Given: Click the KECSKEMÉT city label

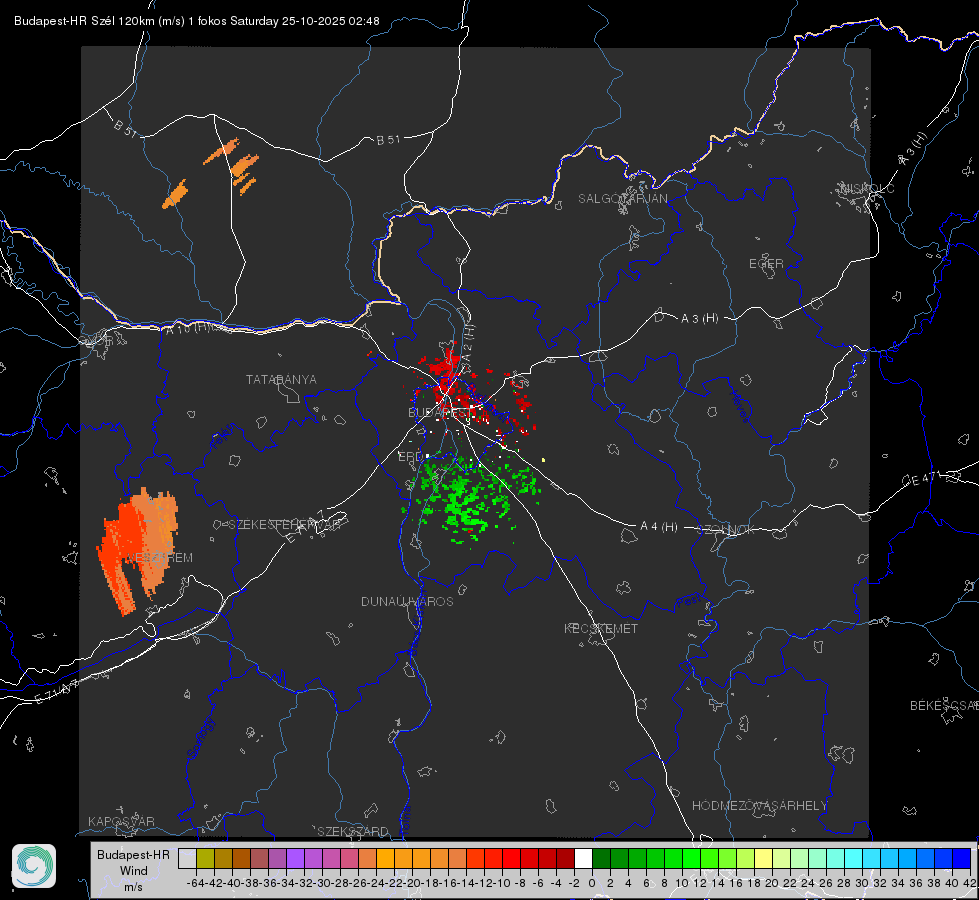Looking at the screenshot, I should 601,628.
